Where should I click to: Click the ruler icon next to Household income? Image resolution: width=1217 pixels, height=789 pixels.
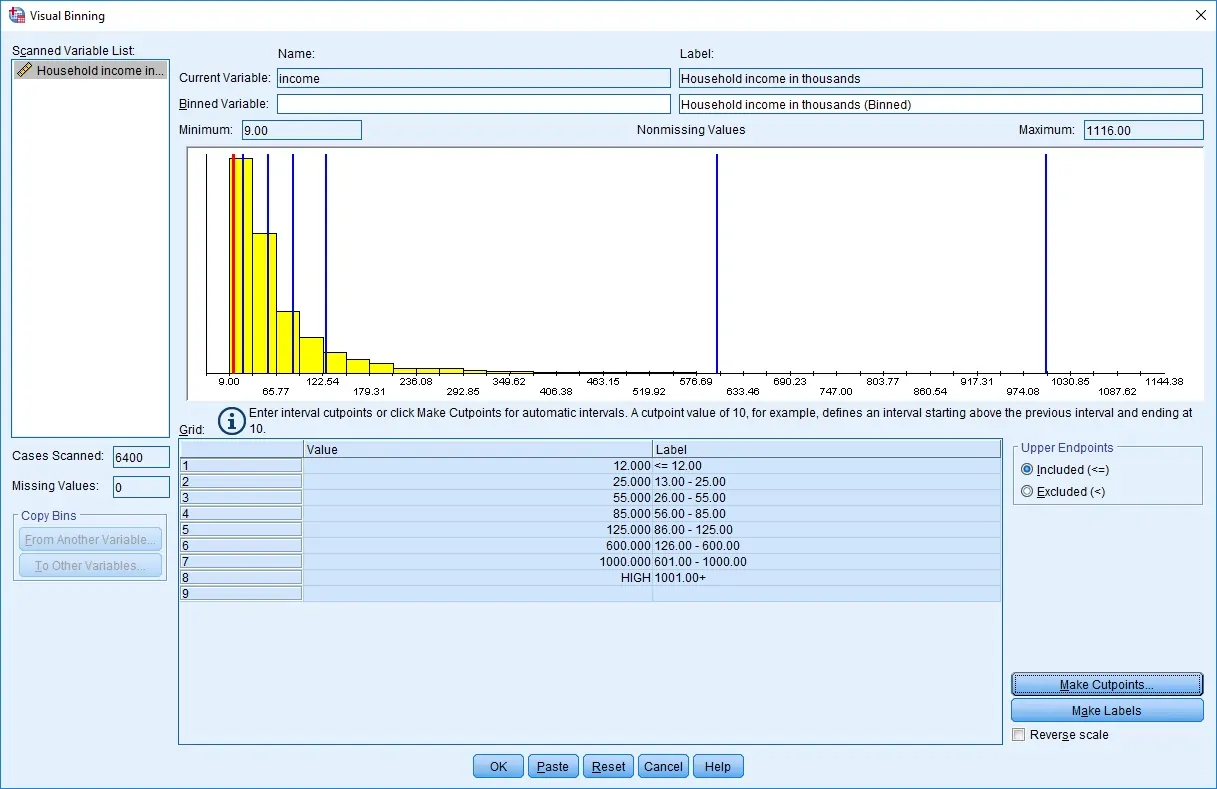pos(25,70)
